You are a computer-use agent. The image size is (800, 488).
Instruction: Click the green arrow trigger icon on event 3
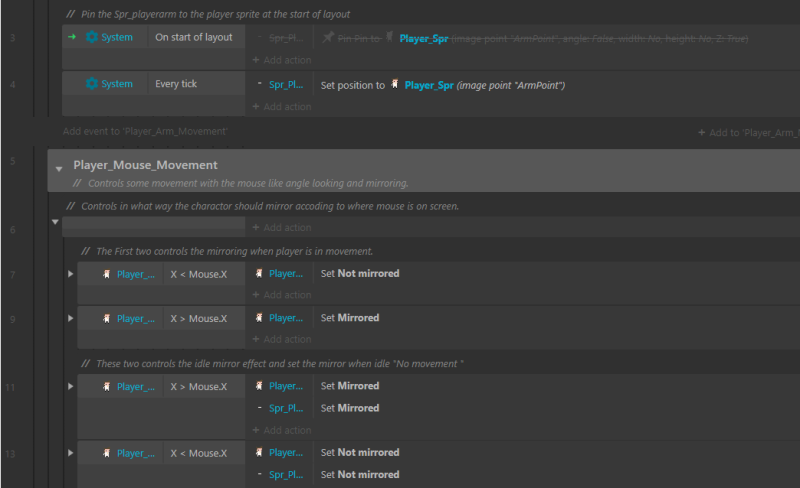coord(71,38)
